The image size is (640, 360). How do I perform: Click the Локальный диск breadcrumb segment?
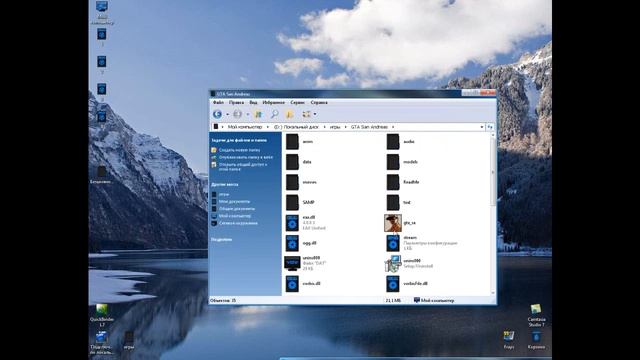296,127
